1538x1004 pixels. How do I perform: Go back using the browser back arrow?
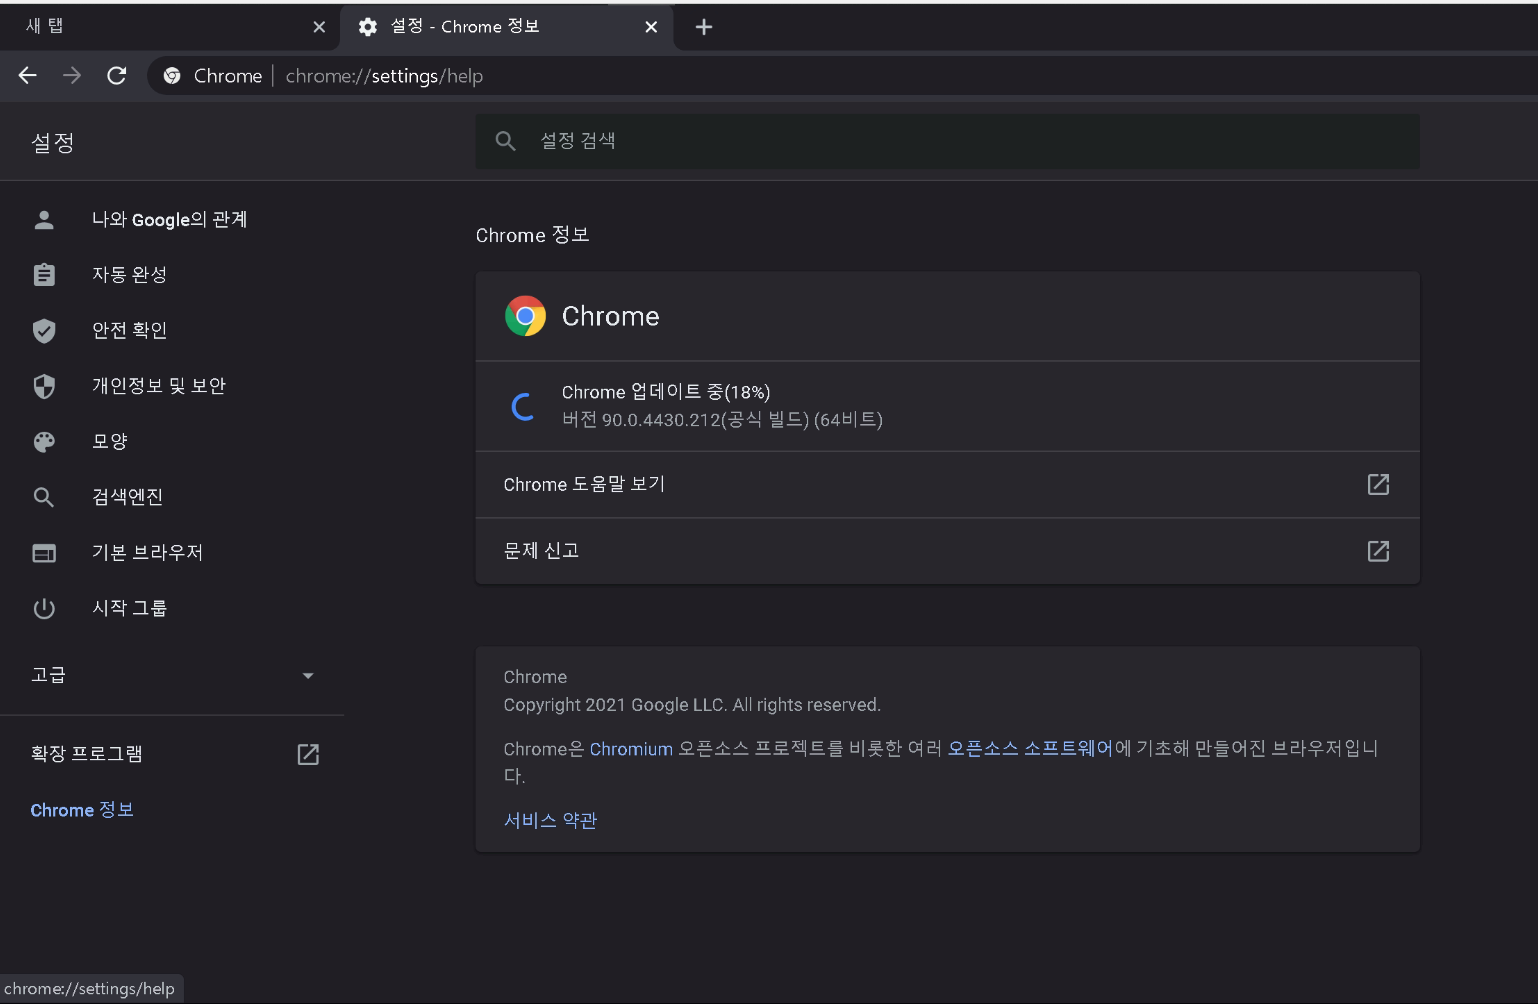click(28, 76)
